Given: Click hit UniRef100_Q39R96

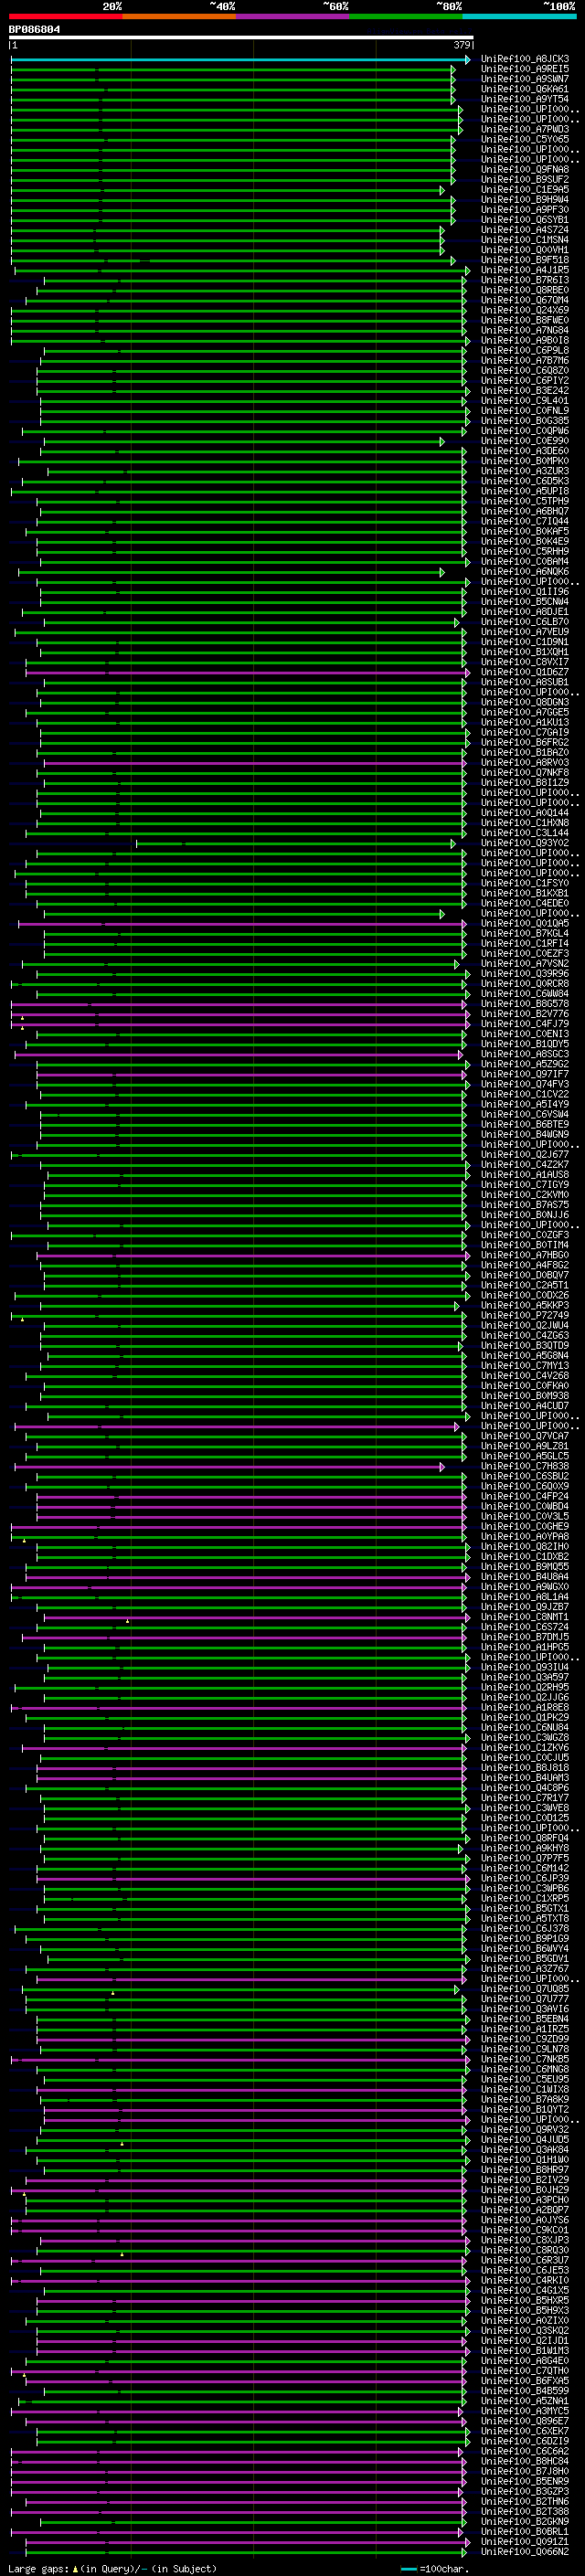Looking at the screenshot, I should [x=525, y=973].
